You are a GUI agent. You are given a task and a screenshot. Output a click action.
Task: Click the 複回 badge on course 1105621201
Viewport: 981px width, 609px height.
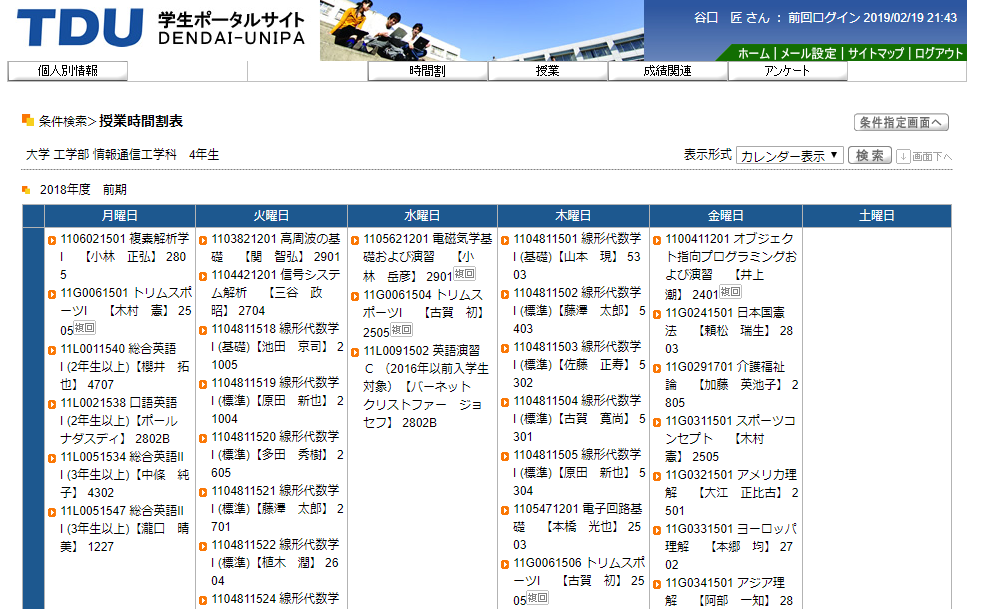(x=465, y=274)
